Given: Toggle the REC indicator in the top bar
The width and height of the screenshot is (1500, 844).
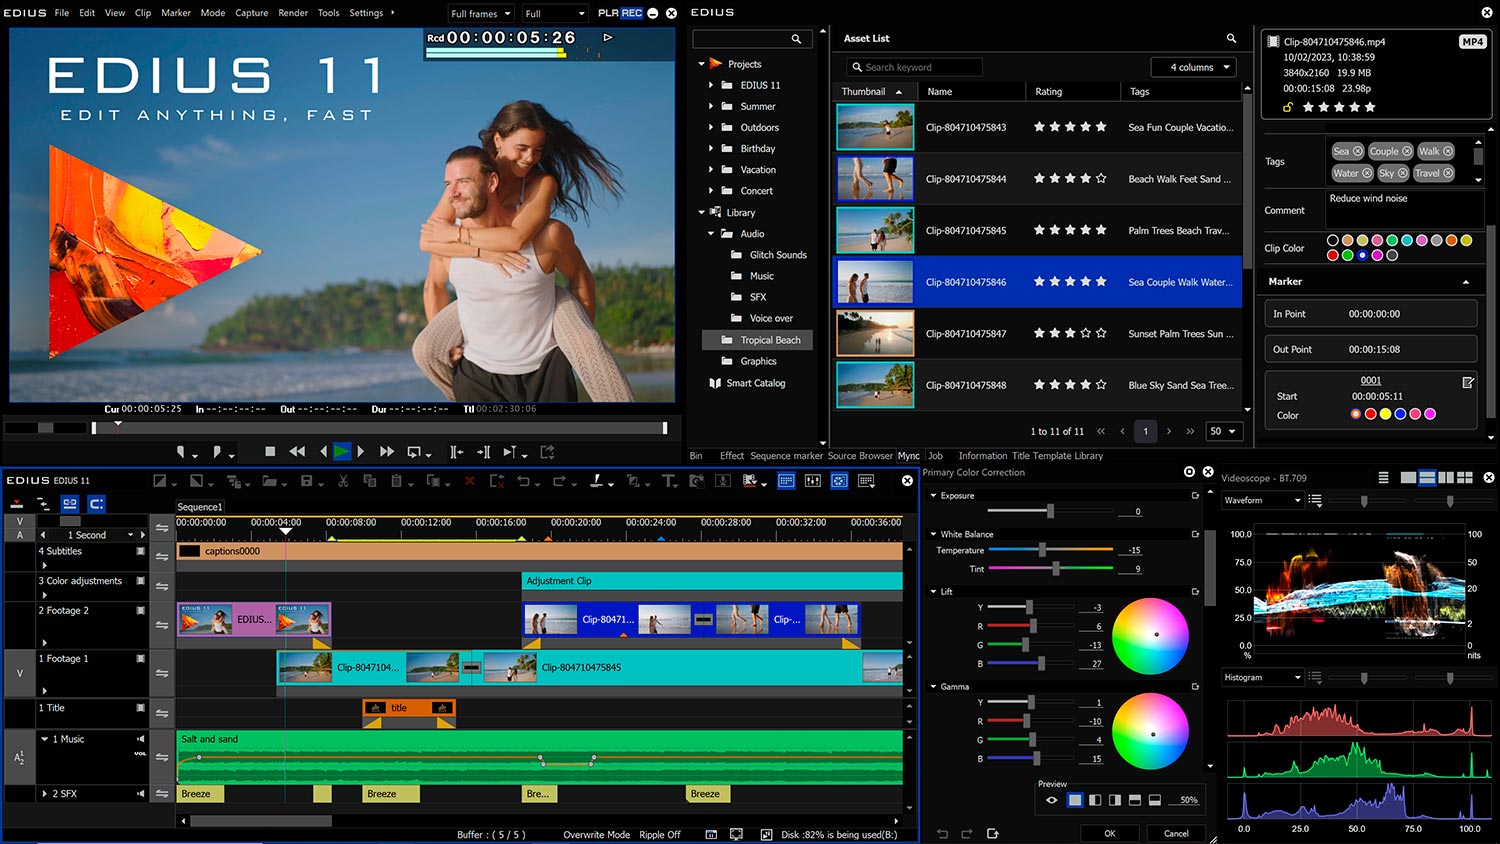Looking at the screenshot, I should (631, 13).
